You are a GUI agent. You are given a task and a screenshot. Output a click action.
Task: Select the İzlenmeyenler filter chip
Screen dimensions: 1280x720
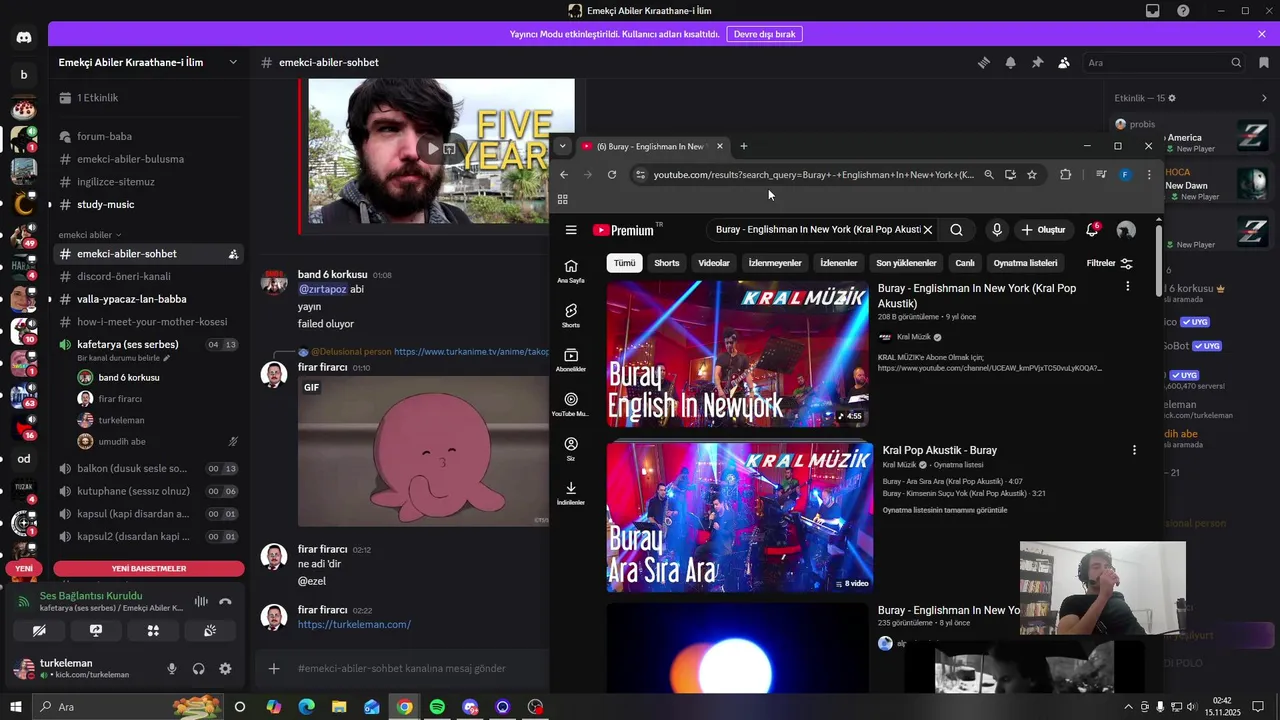(775, 263)
